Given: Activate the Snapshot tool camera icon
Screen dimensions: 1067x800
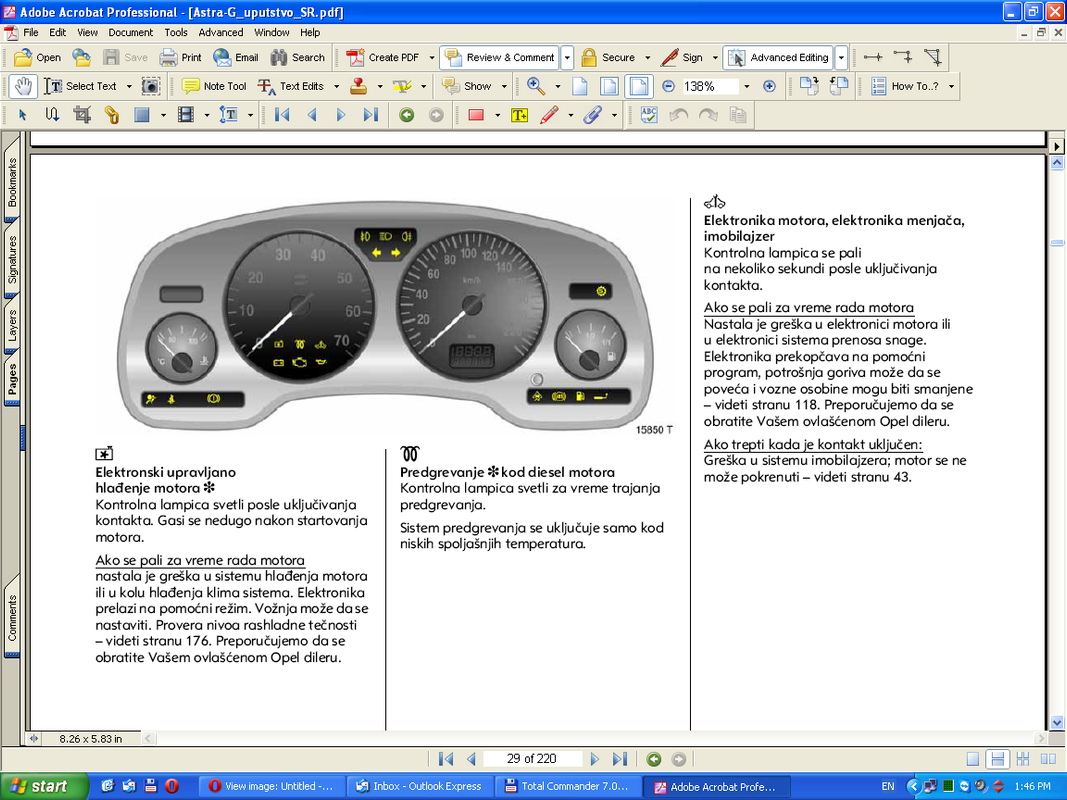Looking at the screenshot, I should coord(150,86).
